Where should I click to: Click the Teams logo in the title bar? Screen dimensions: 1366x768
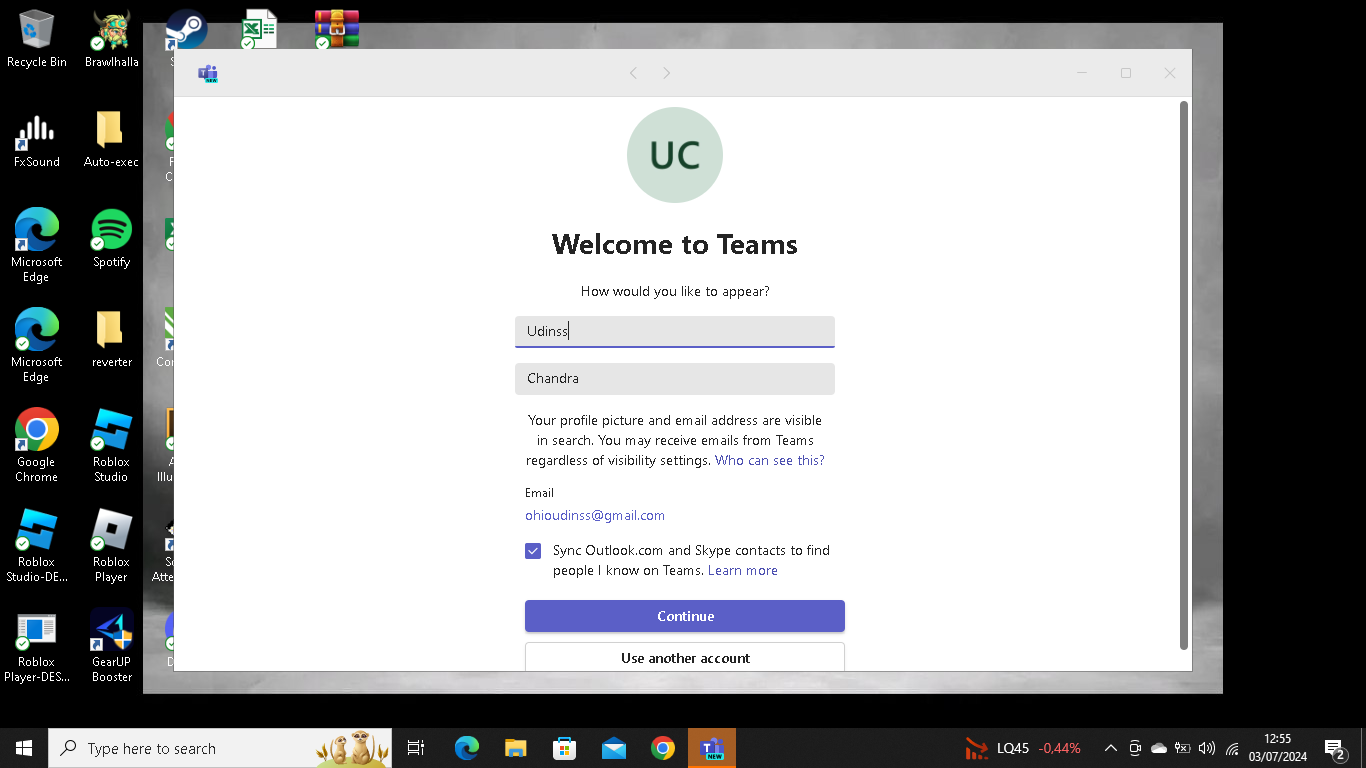(208, 73)
